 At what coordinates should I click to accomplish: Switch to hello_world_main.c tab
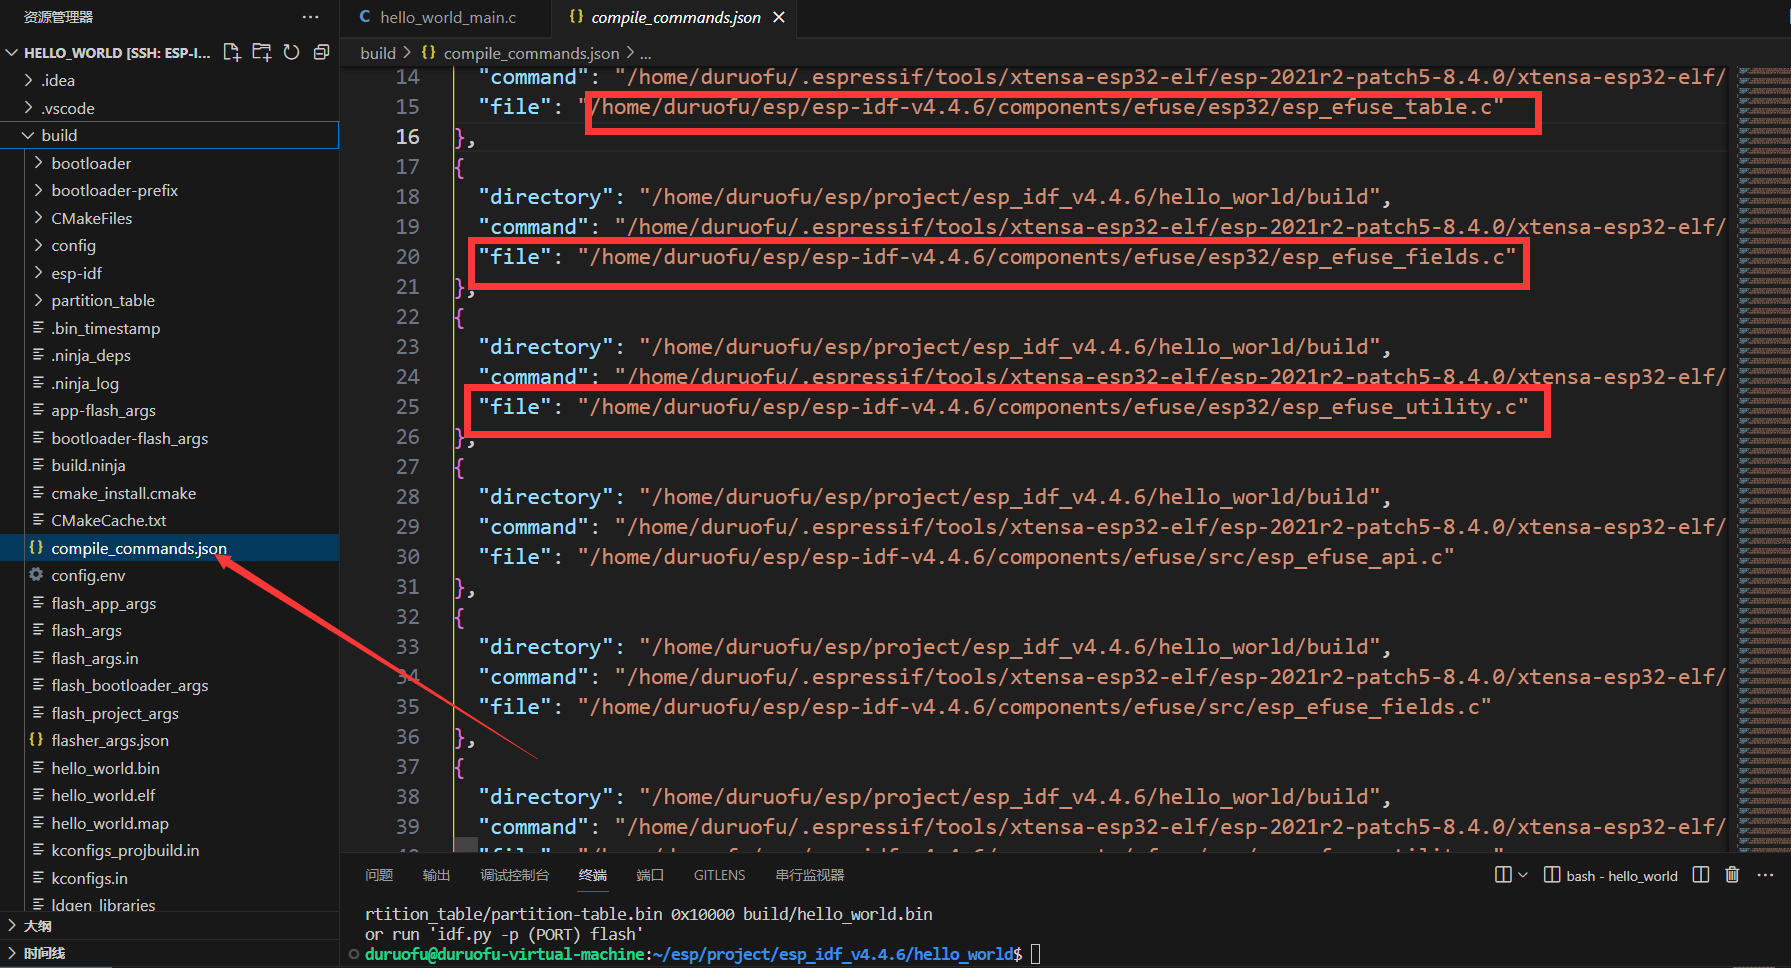coord(447,17)
